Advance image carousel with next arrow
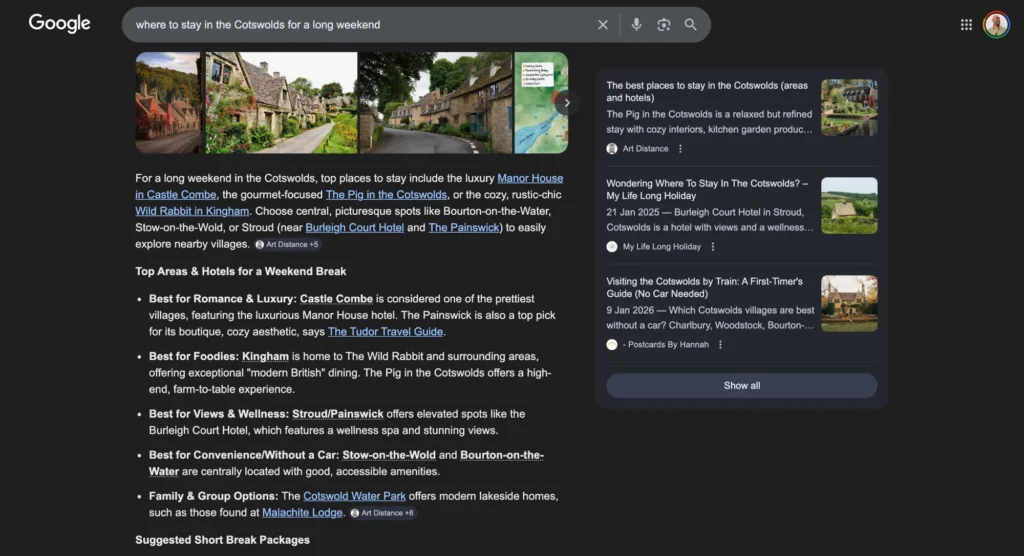Screen dimensions: 1024x556 tap(566, 103)
